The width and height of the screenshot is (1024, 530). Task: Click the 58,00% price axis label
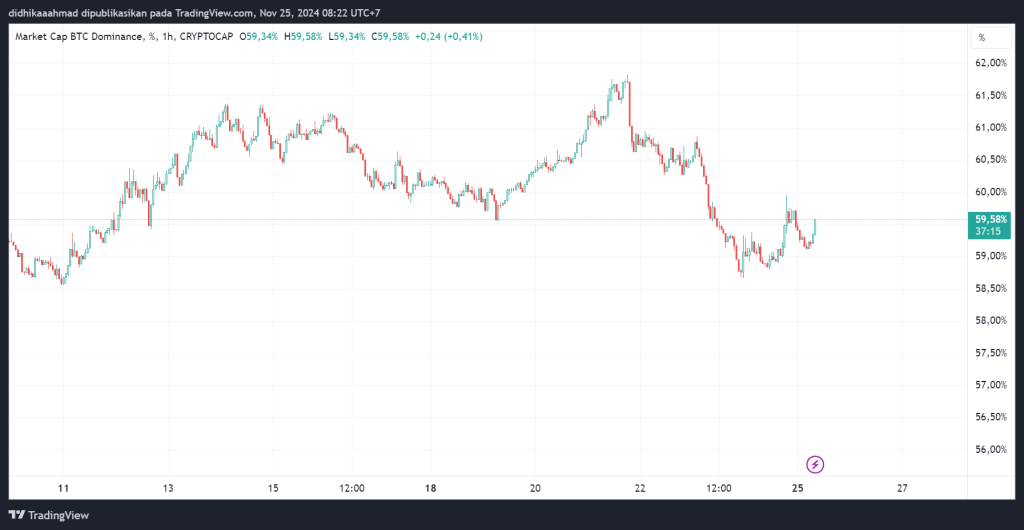[991, 320]
